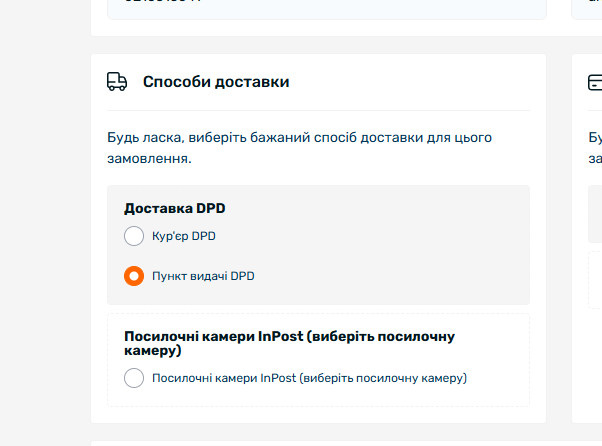
Task: Click the payment card icon at right edge
Action: click(595, 82)
